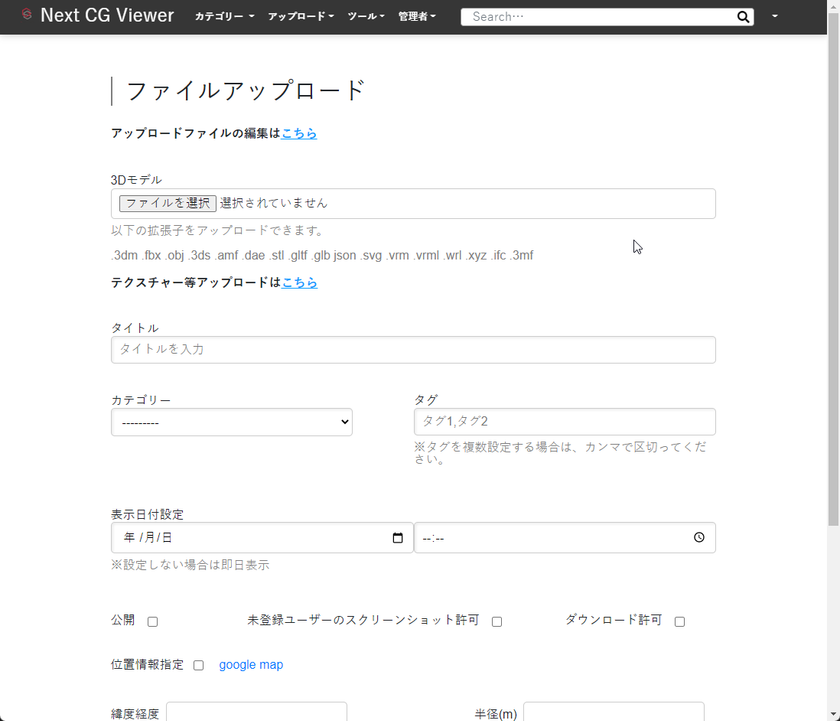The image size is (840, 721).
Task: Click the --:-- time field
Action: coord(565,538)
